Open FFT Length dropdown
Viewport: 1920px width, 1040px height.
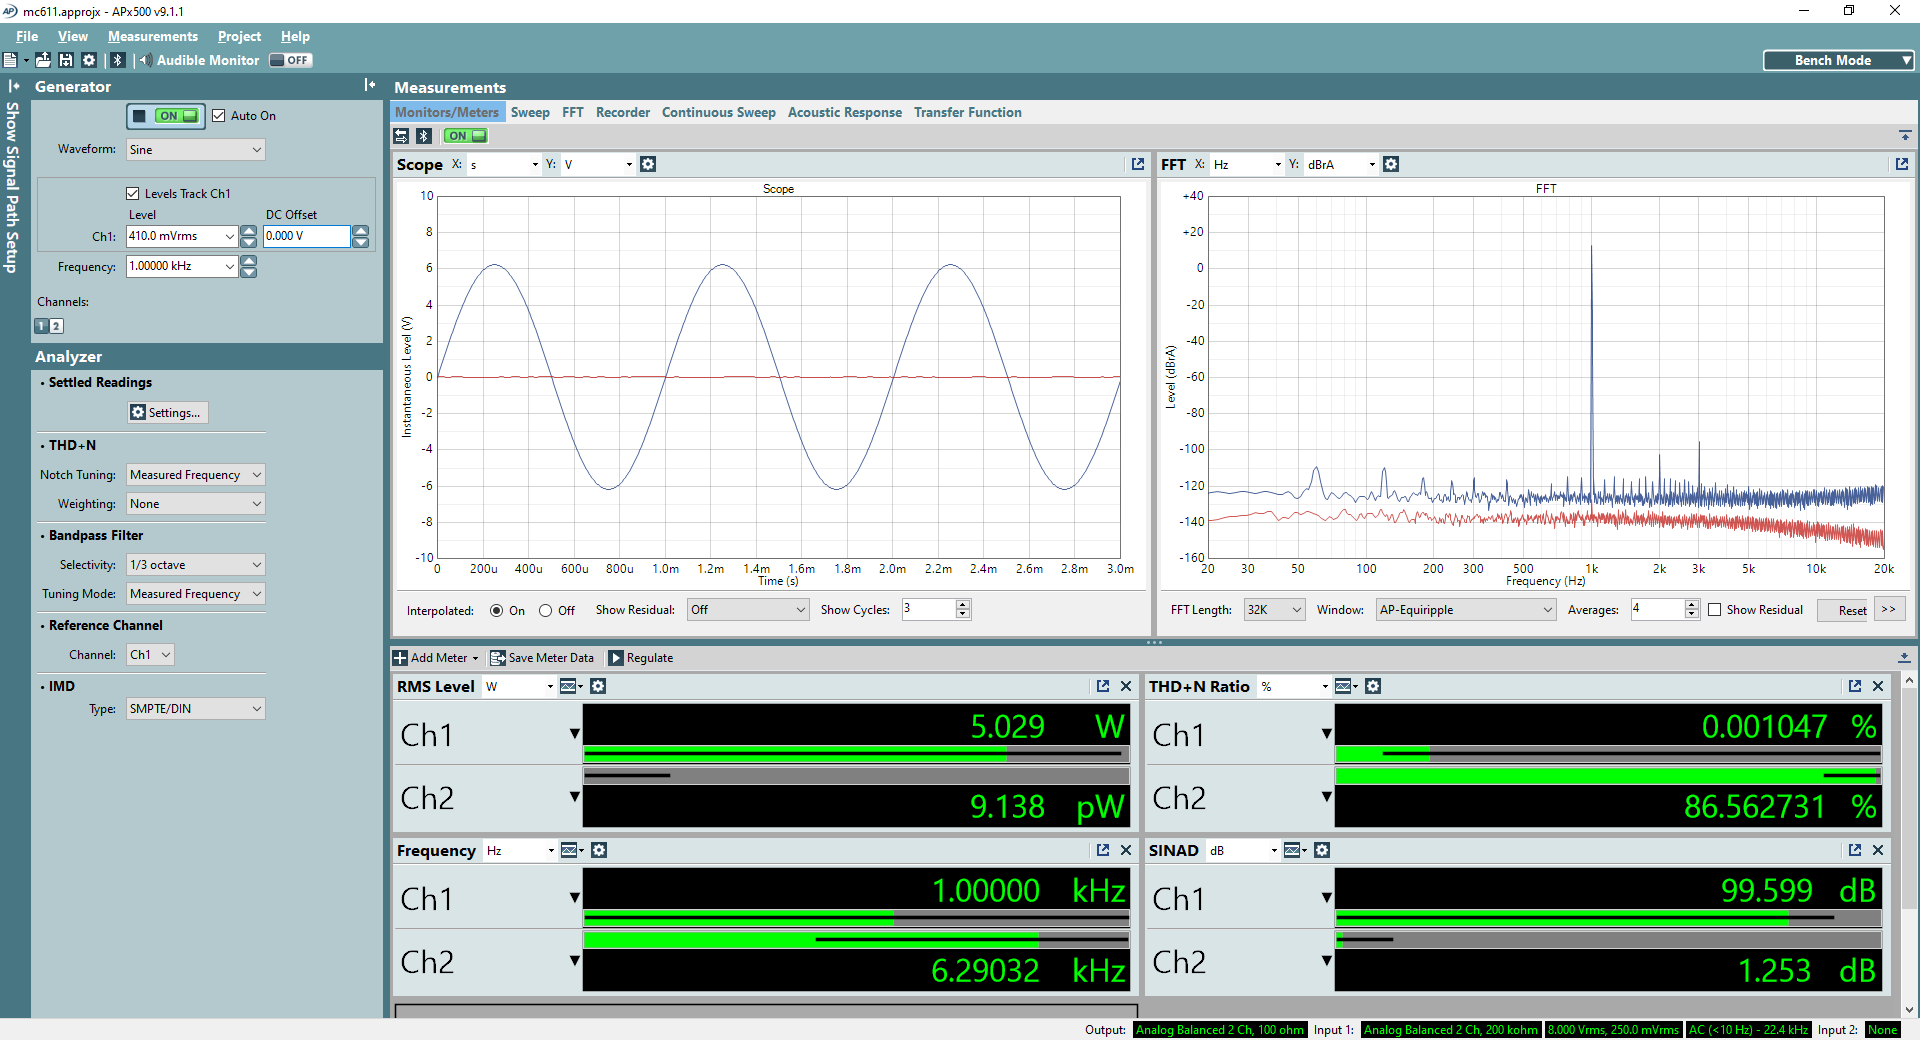coord(1275,610)
